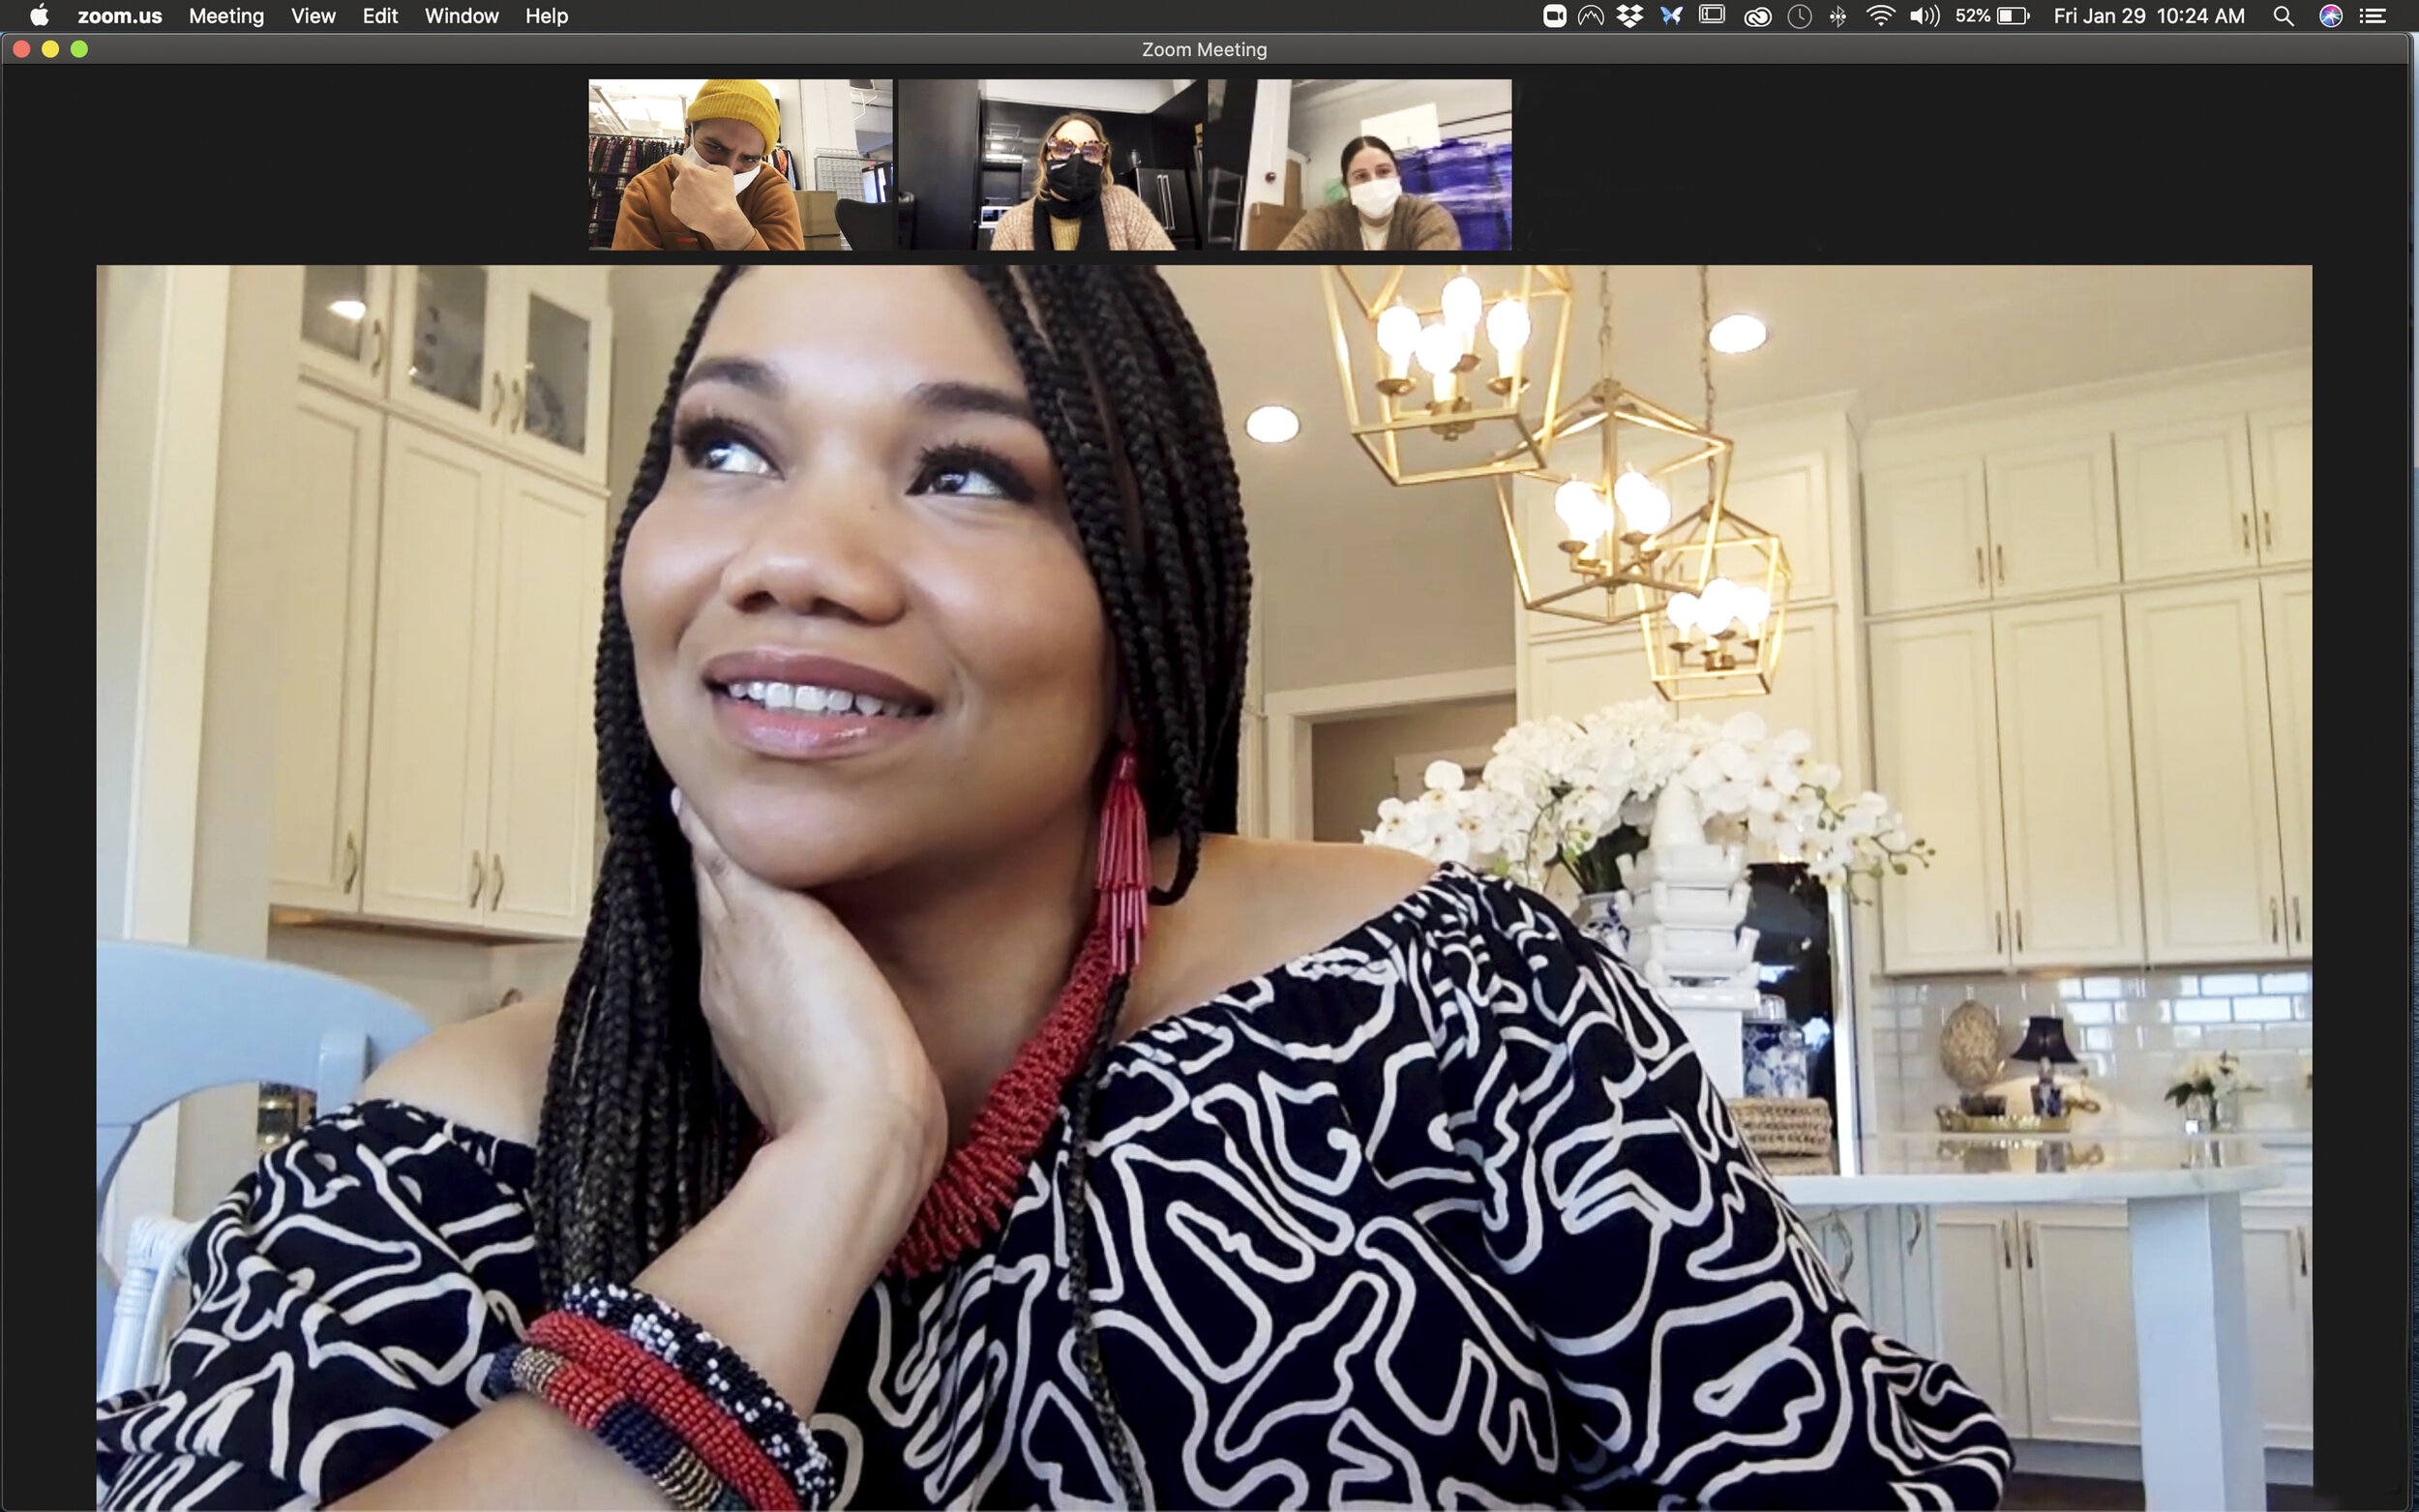Screen dimensions: 2419x1512
Task: Open the Window menu
Action: coord(461,16)
